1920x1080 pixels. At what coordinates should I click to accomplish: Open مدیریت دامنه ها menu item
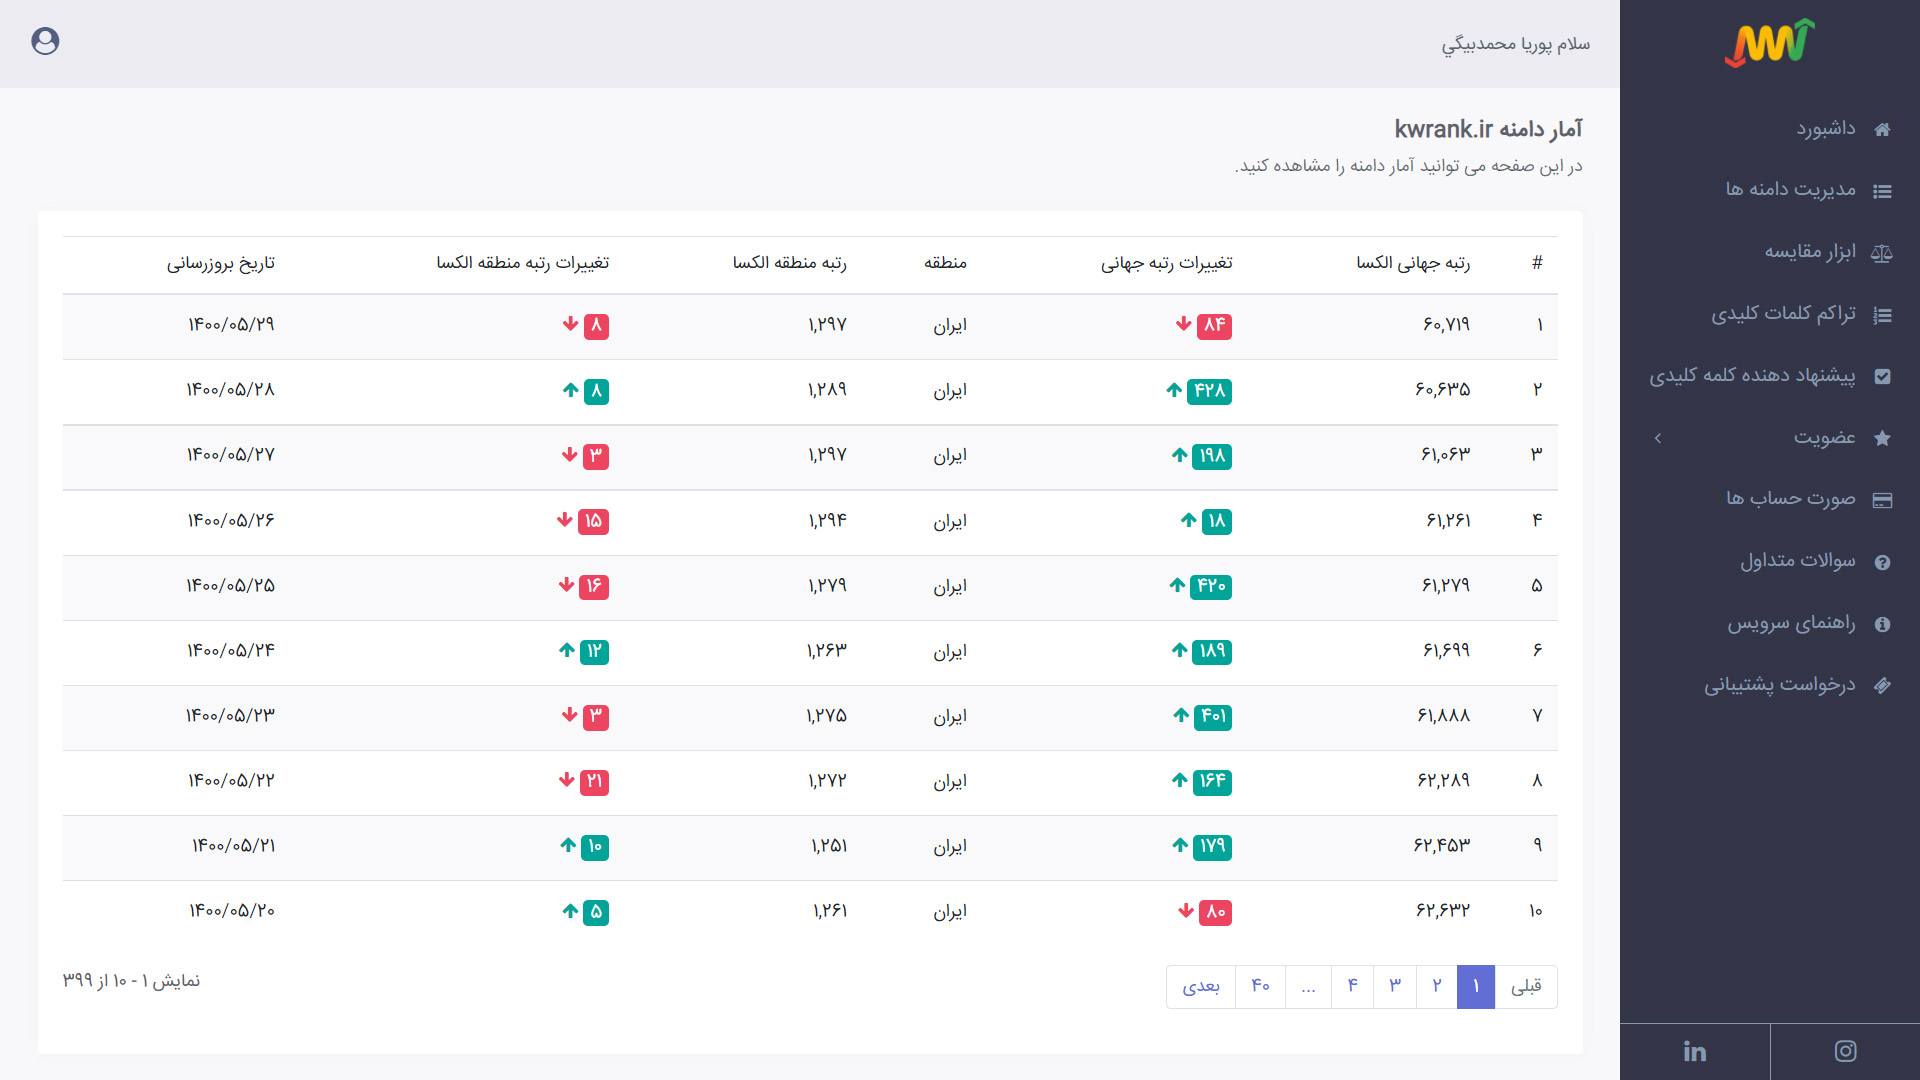(1790, 190)
